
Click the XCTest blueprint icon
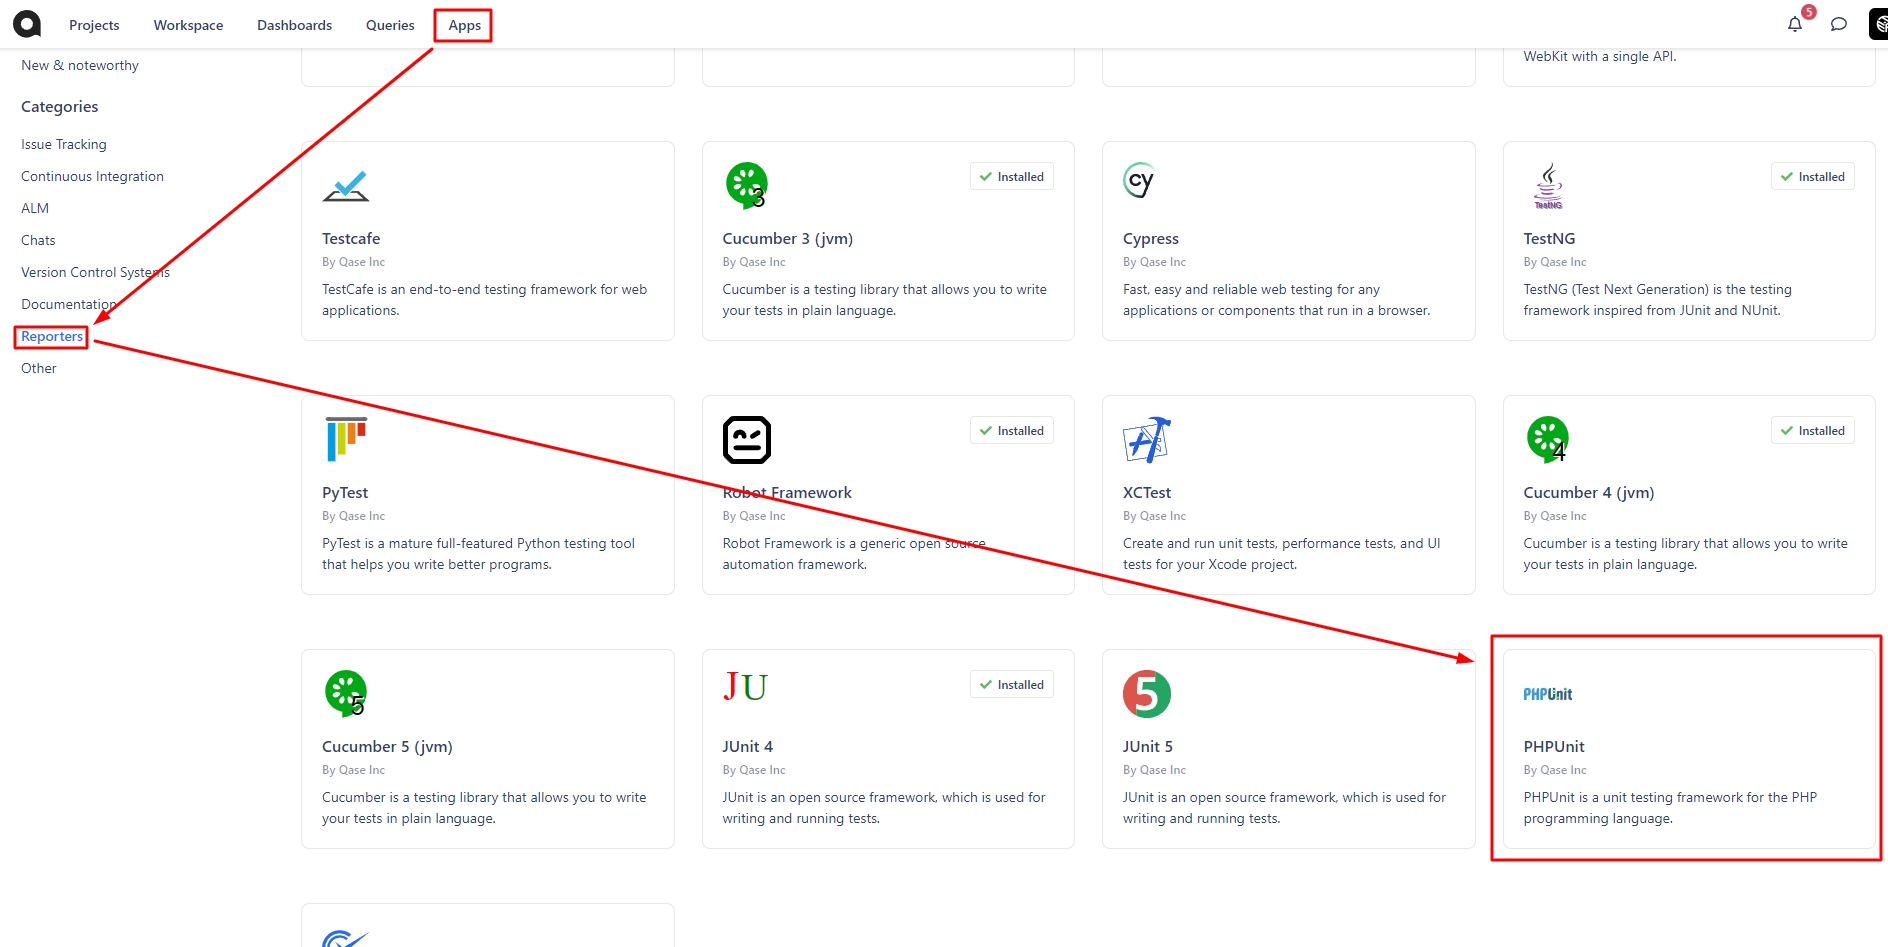click(1147, 440)
